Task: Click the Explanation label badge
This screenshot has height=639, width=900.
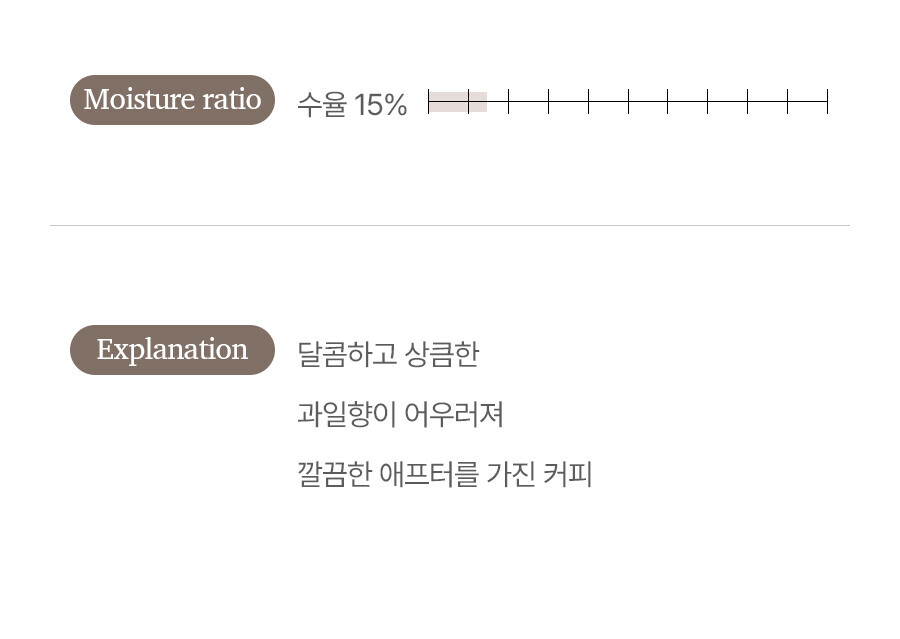Action: pos(172,350)
